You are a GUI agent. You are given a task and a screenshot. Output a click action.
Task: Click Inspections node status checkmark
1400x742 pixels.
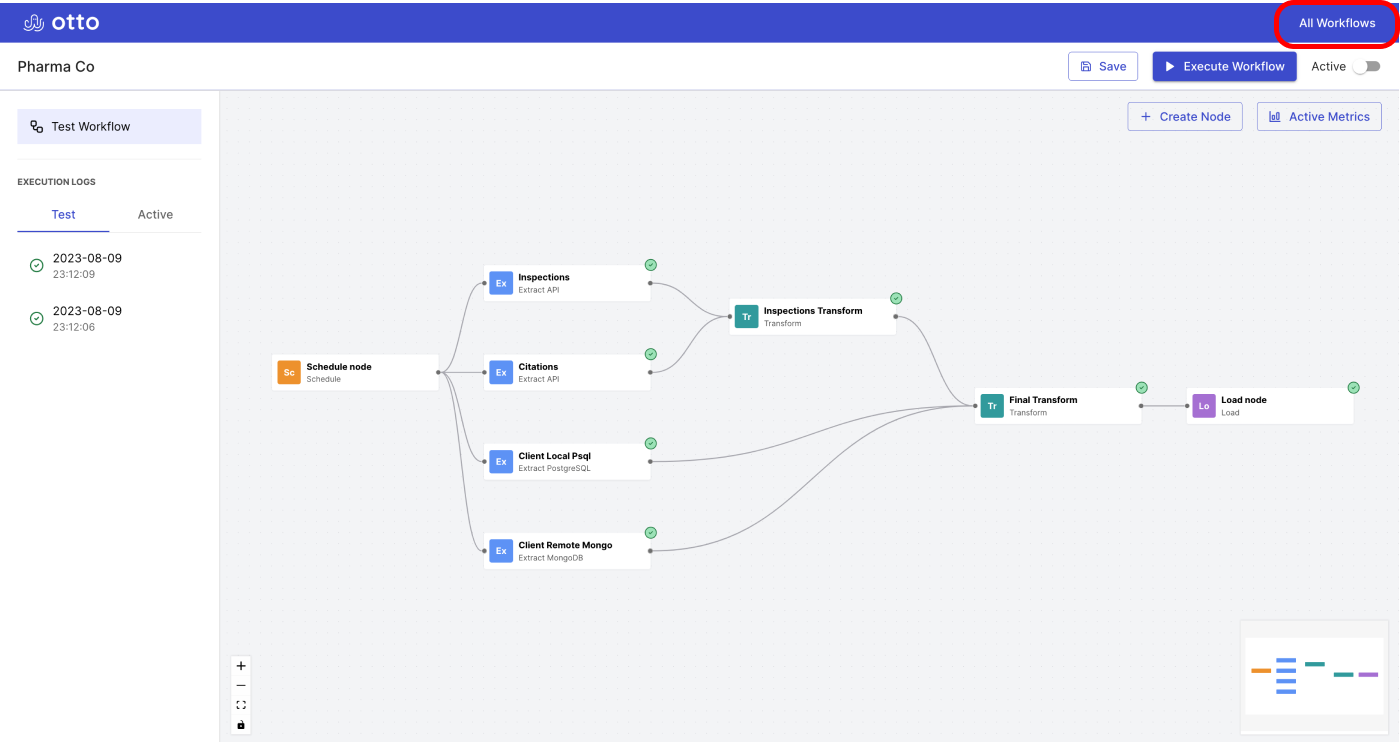[x=651, y=265]
